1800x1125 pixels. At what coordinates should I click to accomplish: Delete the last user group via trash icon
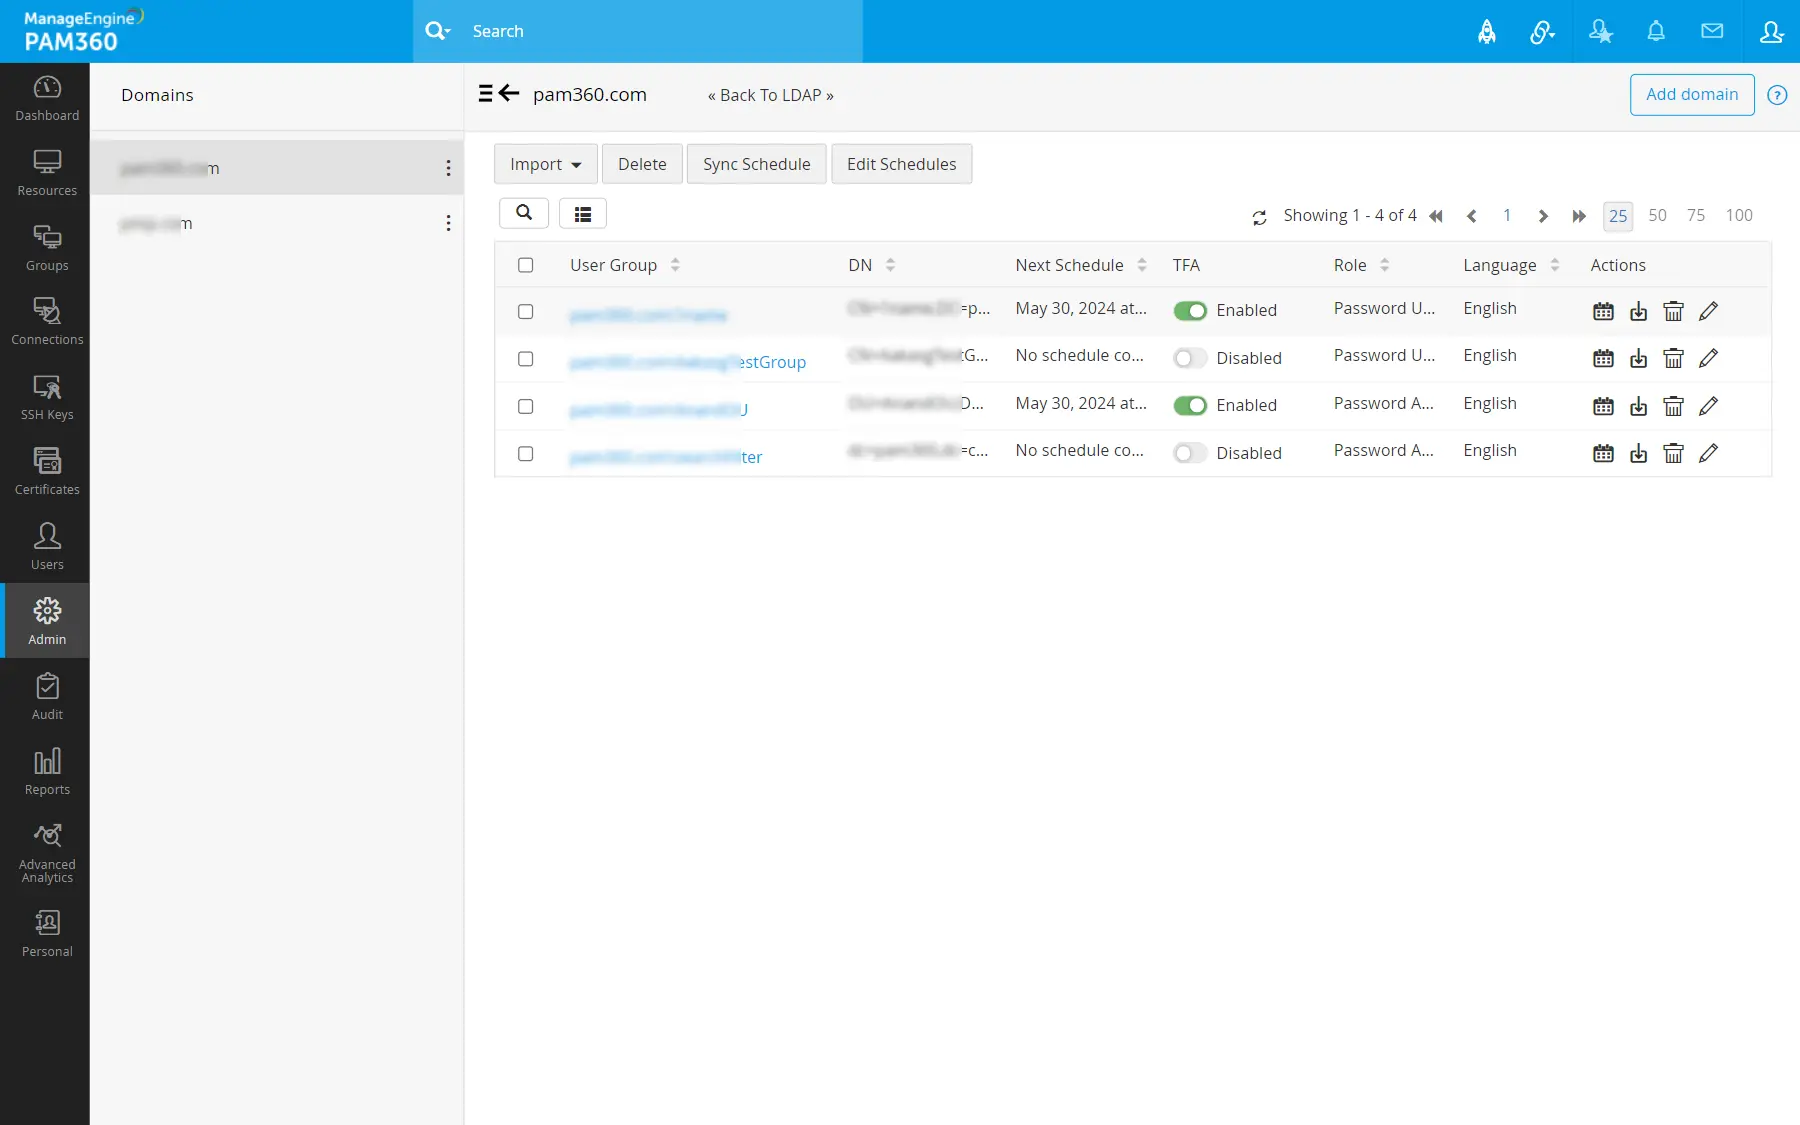1673,453
